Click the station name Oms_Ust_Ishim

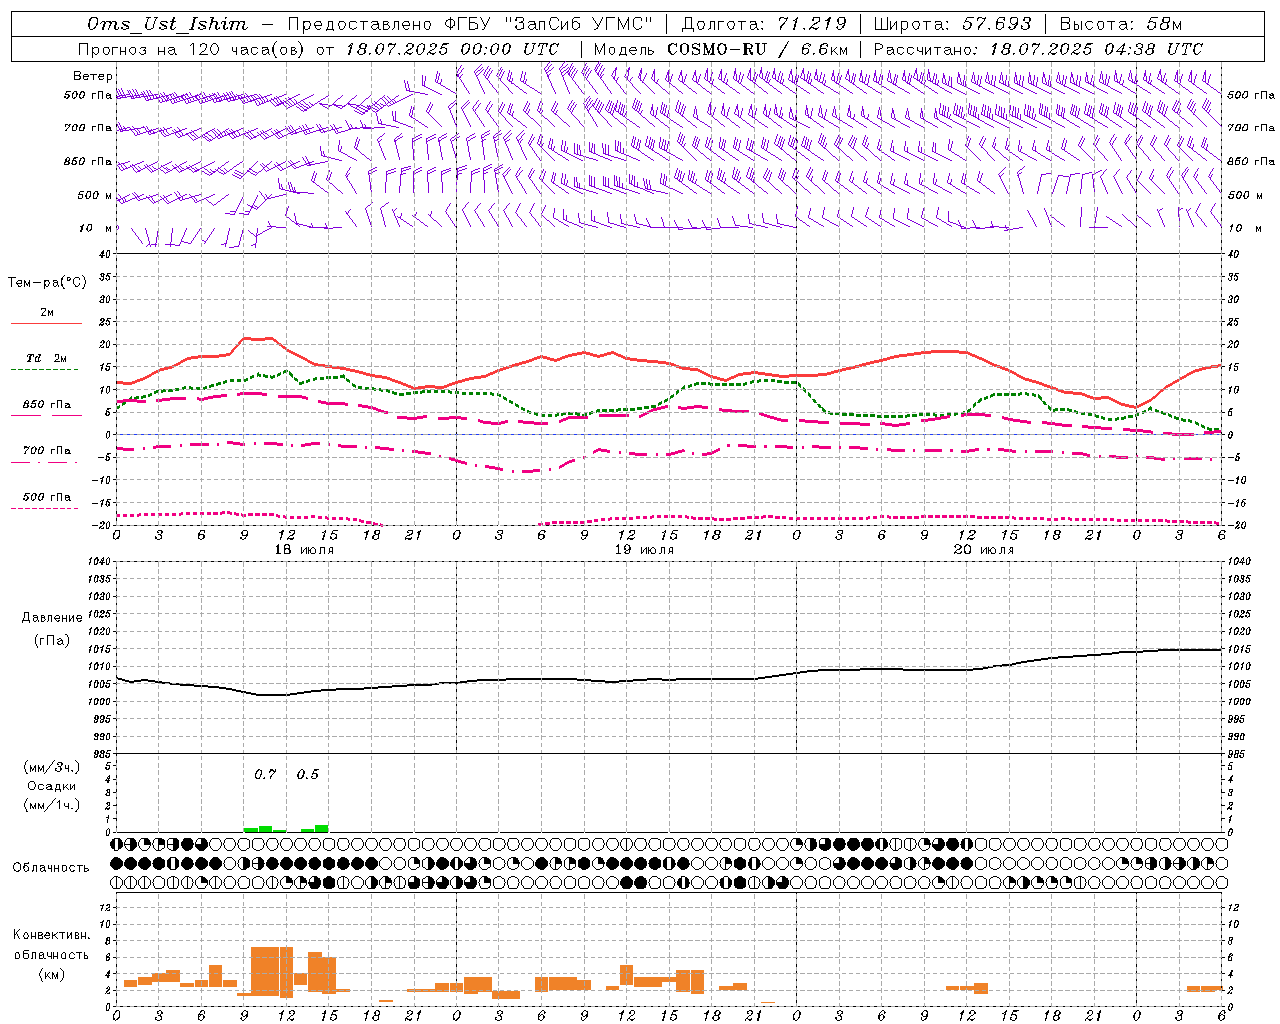[x=167, y=24]
